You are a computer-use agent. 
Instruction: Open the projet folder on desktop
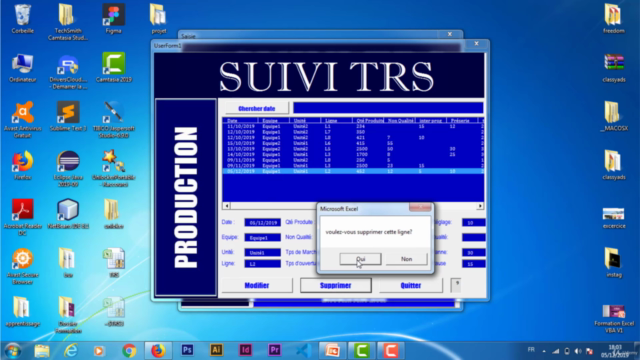pos(158,19)
